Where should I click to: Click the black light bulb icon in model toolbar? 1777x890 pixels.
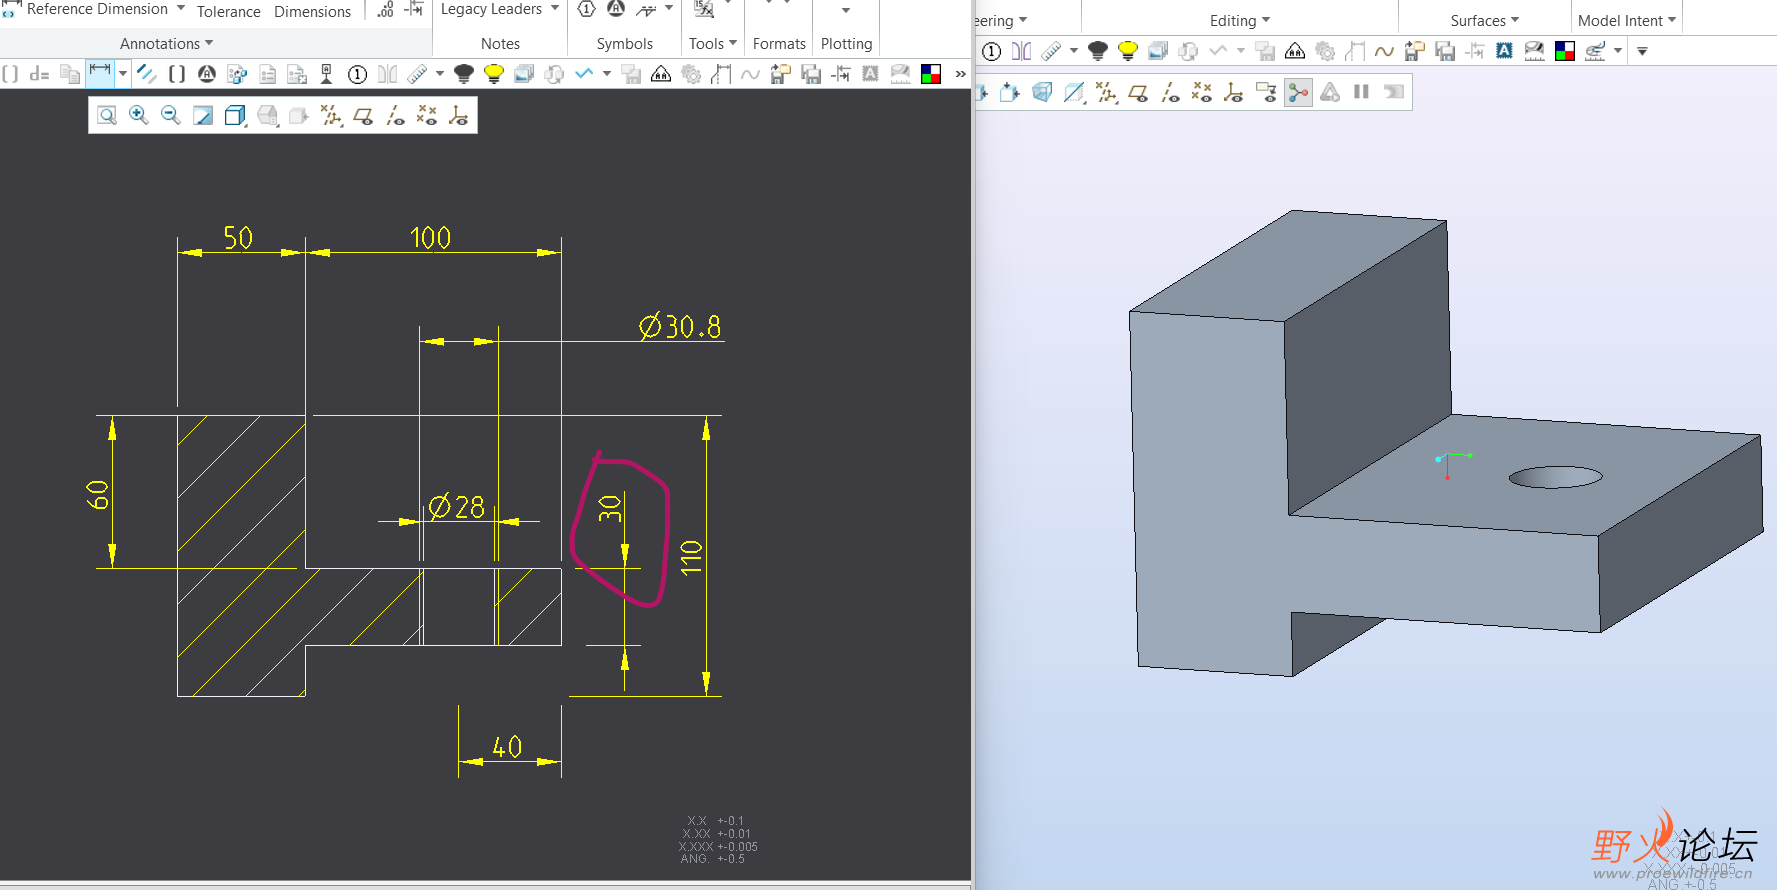point(1097,51)
